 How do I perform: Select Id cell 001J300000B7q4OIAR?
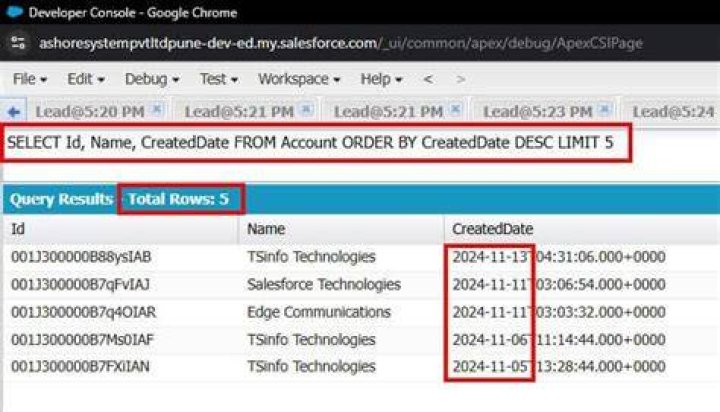[83, 312]
